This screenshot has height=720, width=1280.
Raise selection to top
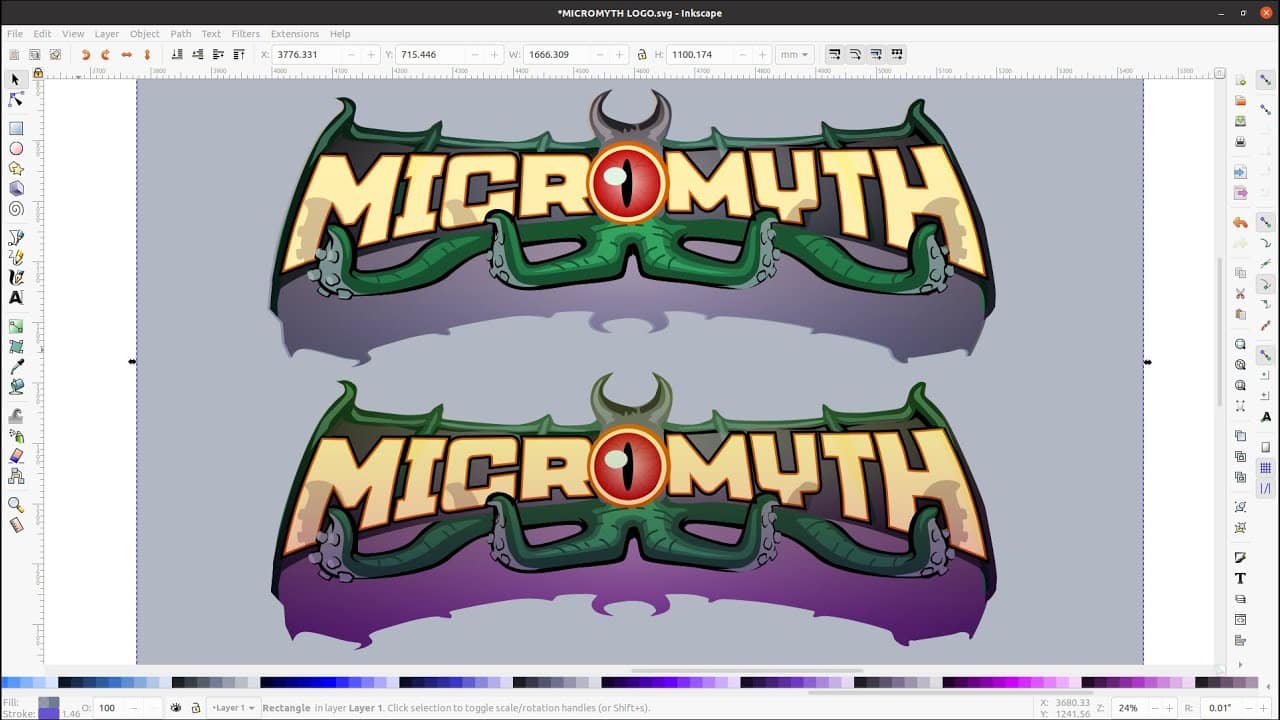(239, 55)
